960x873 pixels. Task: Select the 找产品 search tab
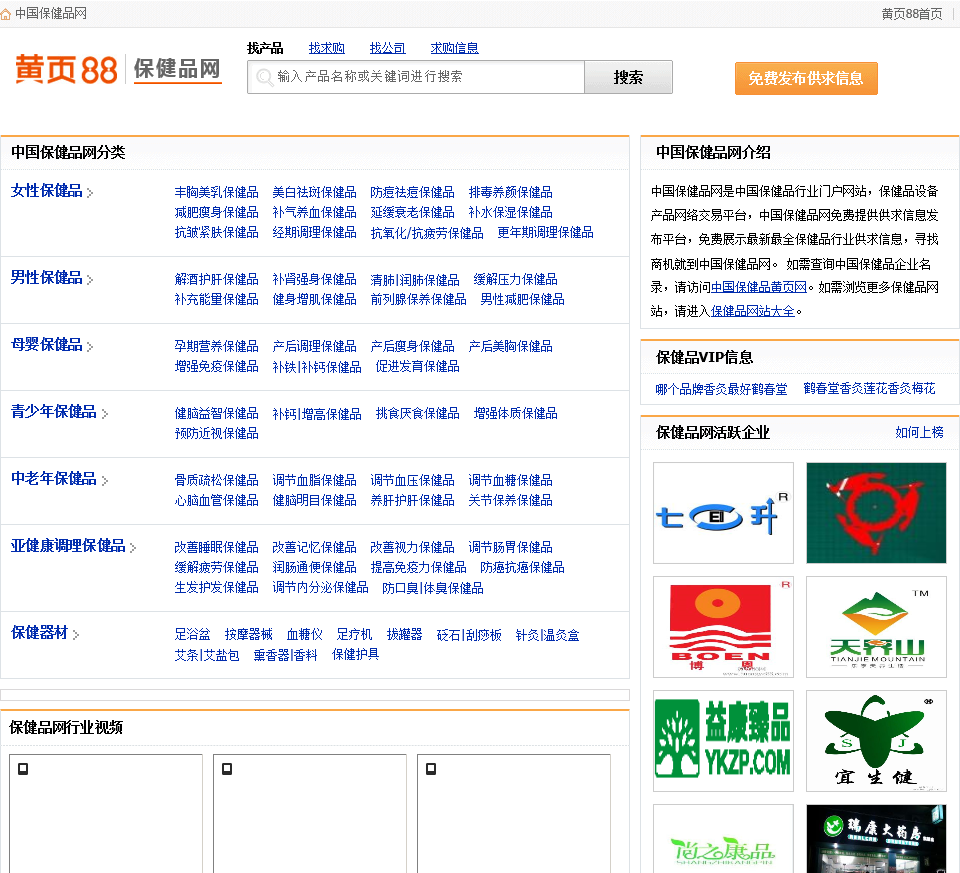265,48
